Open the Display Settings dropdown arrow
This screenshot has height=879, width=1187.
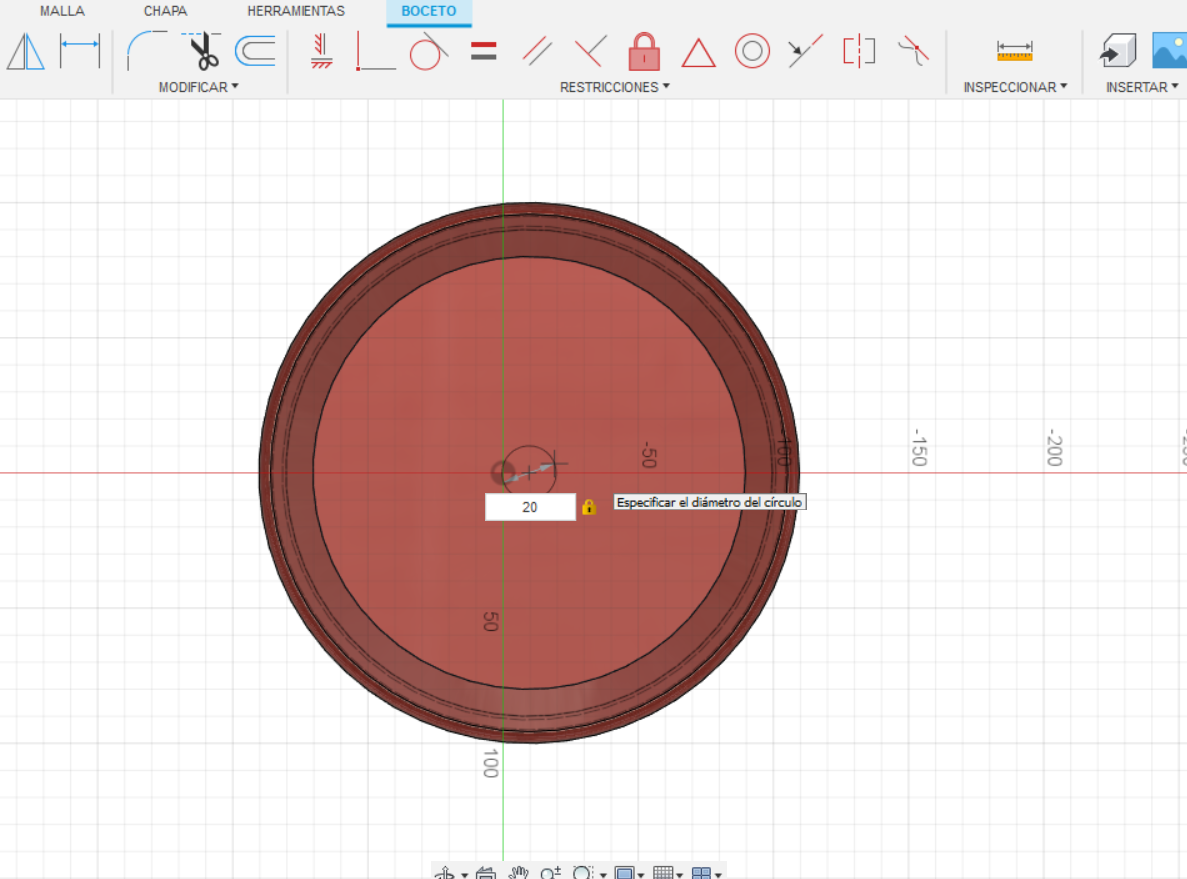click(640, 875)
